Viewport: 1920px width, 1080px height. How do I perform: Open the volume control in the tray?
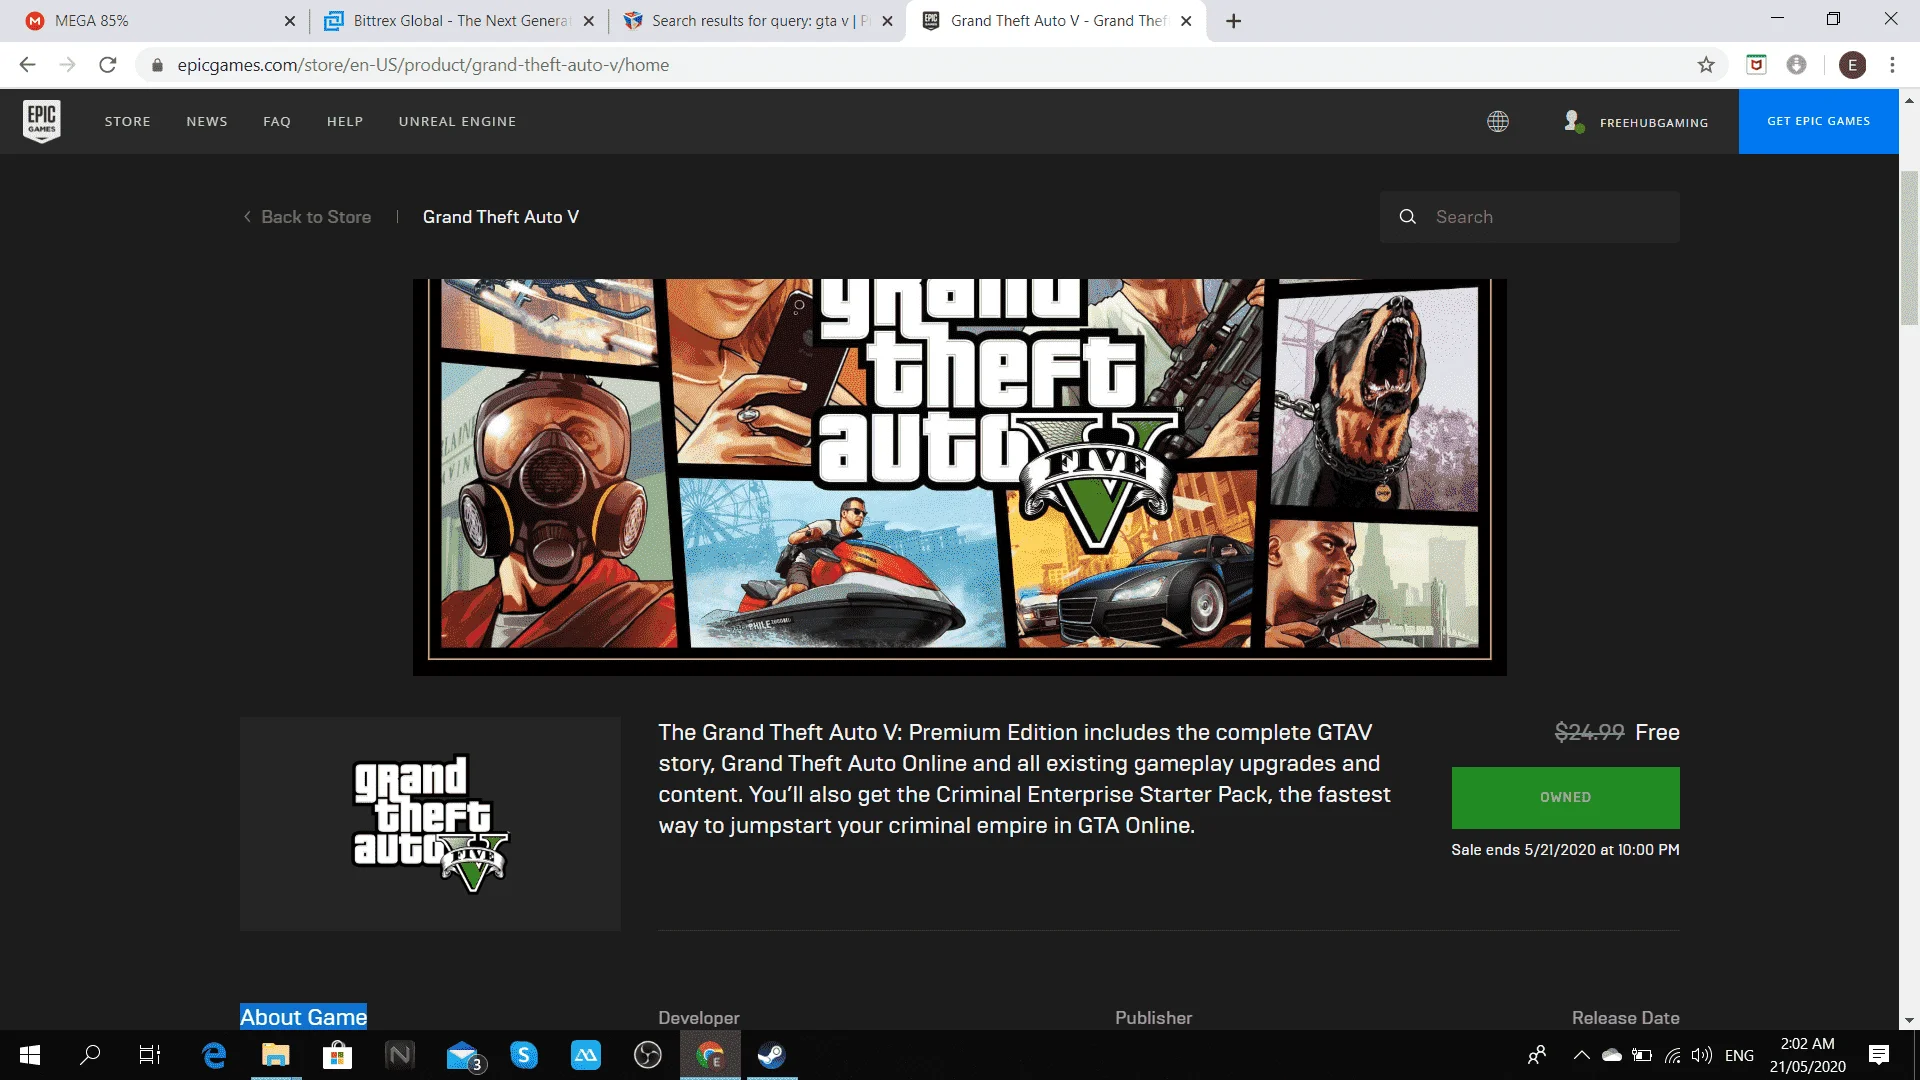coord(1701,1055)
